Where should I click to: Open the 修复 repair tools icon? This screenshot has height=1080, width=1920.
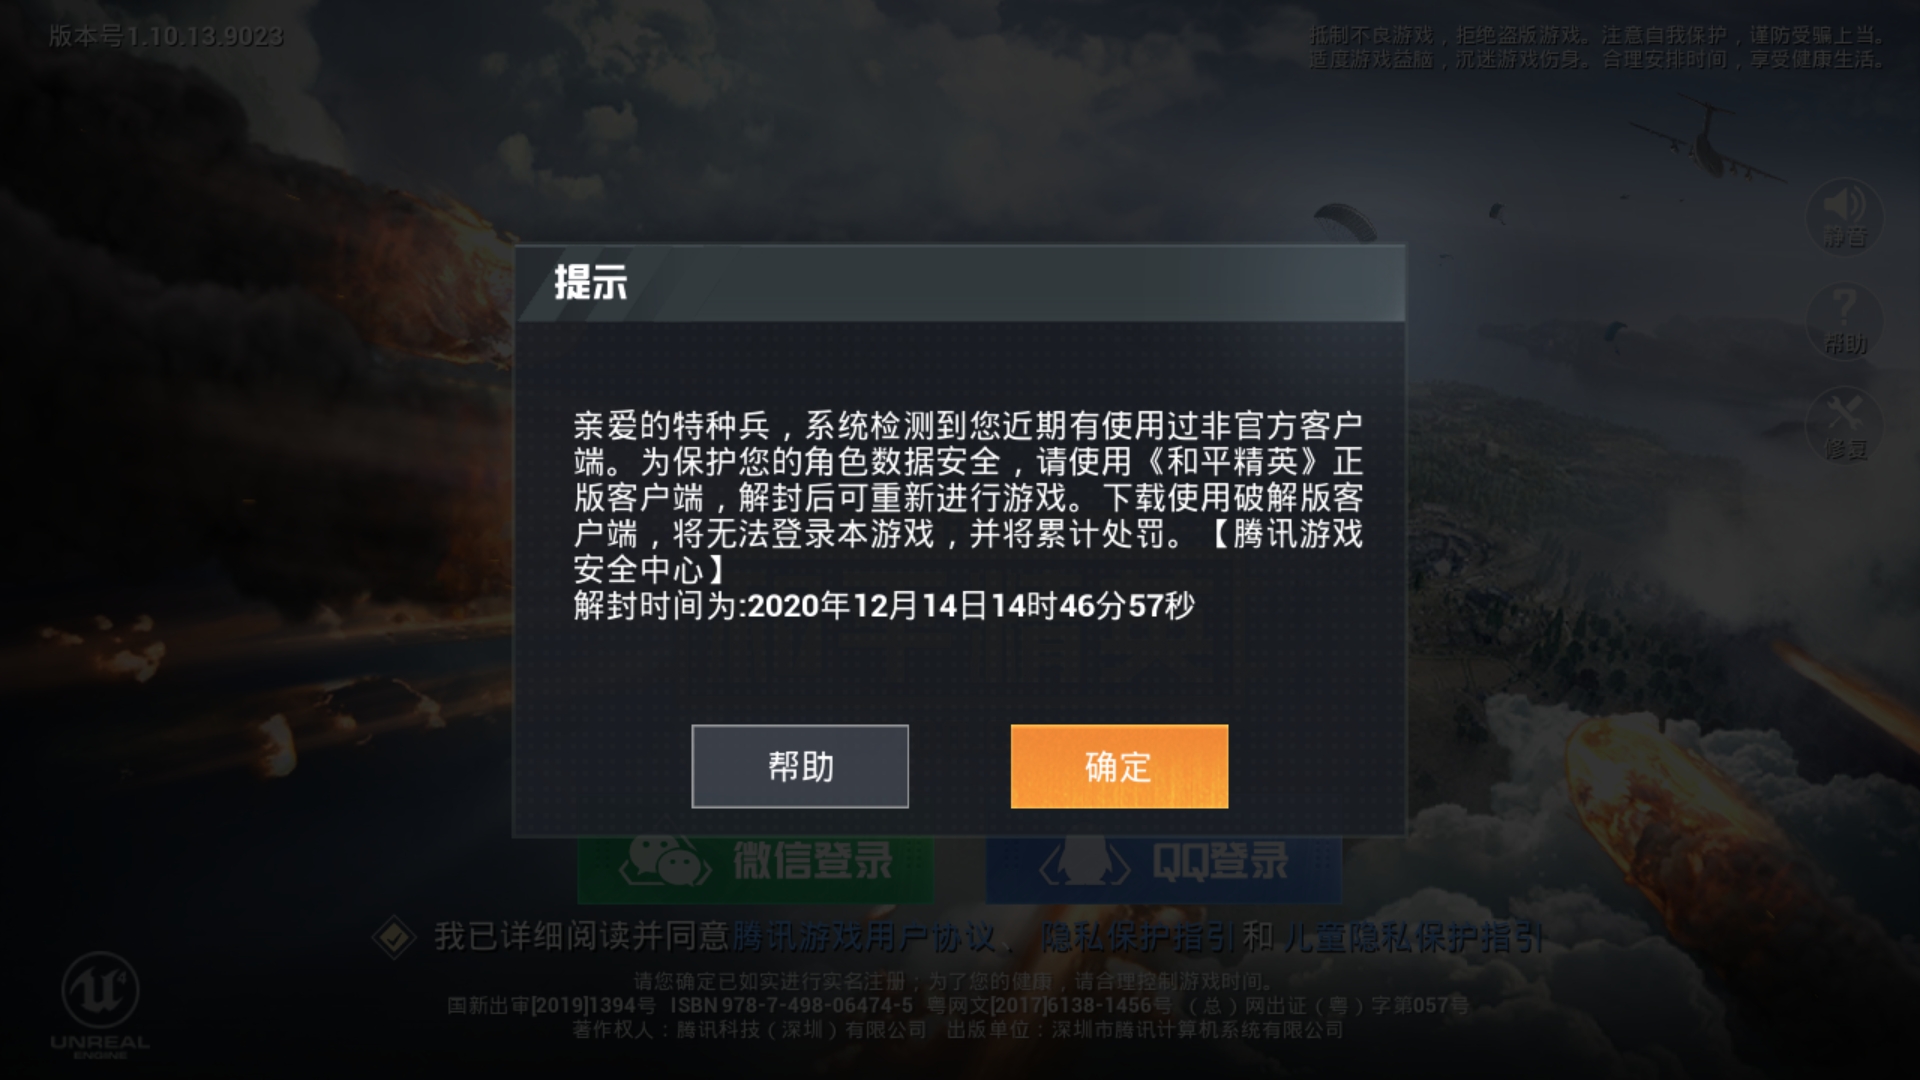(1844, 426)
